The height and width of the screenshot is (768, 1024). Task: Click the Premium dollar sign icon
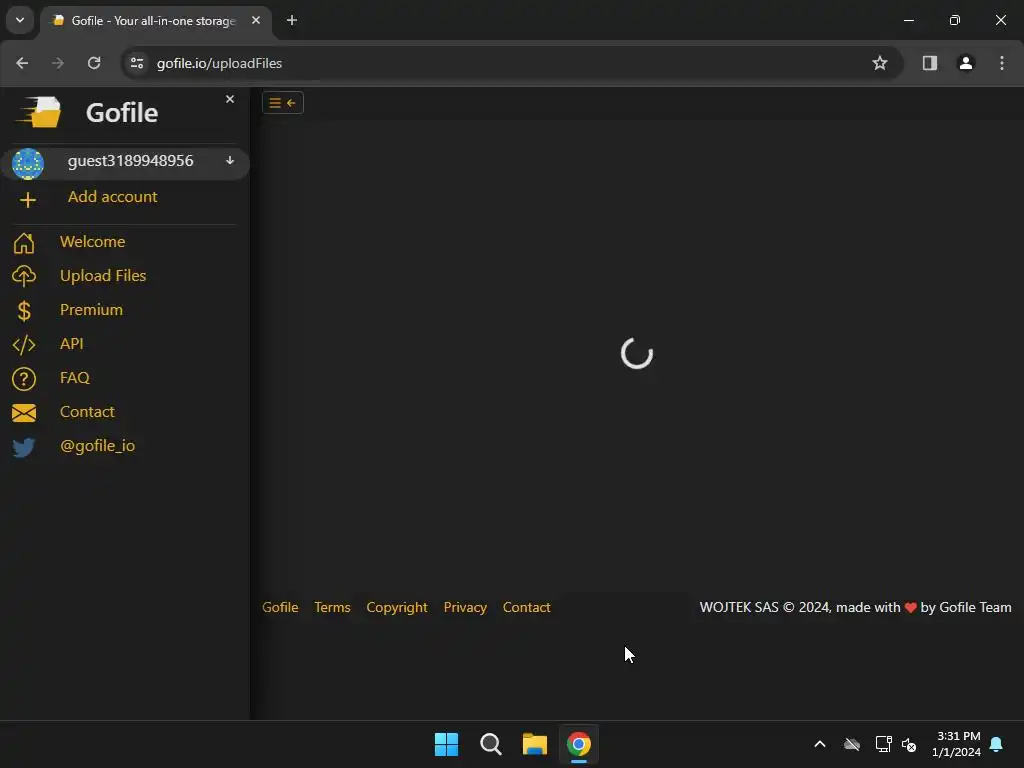coord(24,311)
